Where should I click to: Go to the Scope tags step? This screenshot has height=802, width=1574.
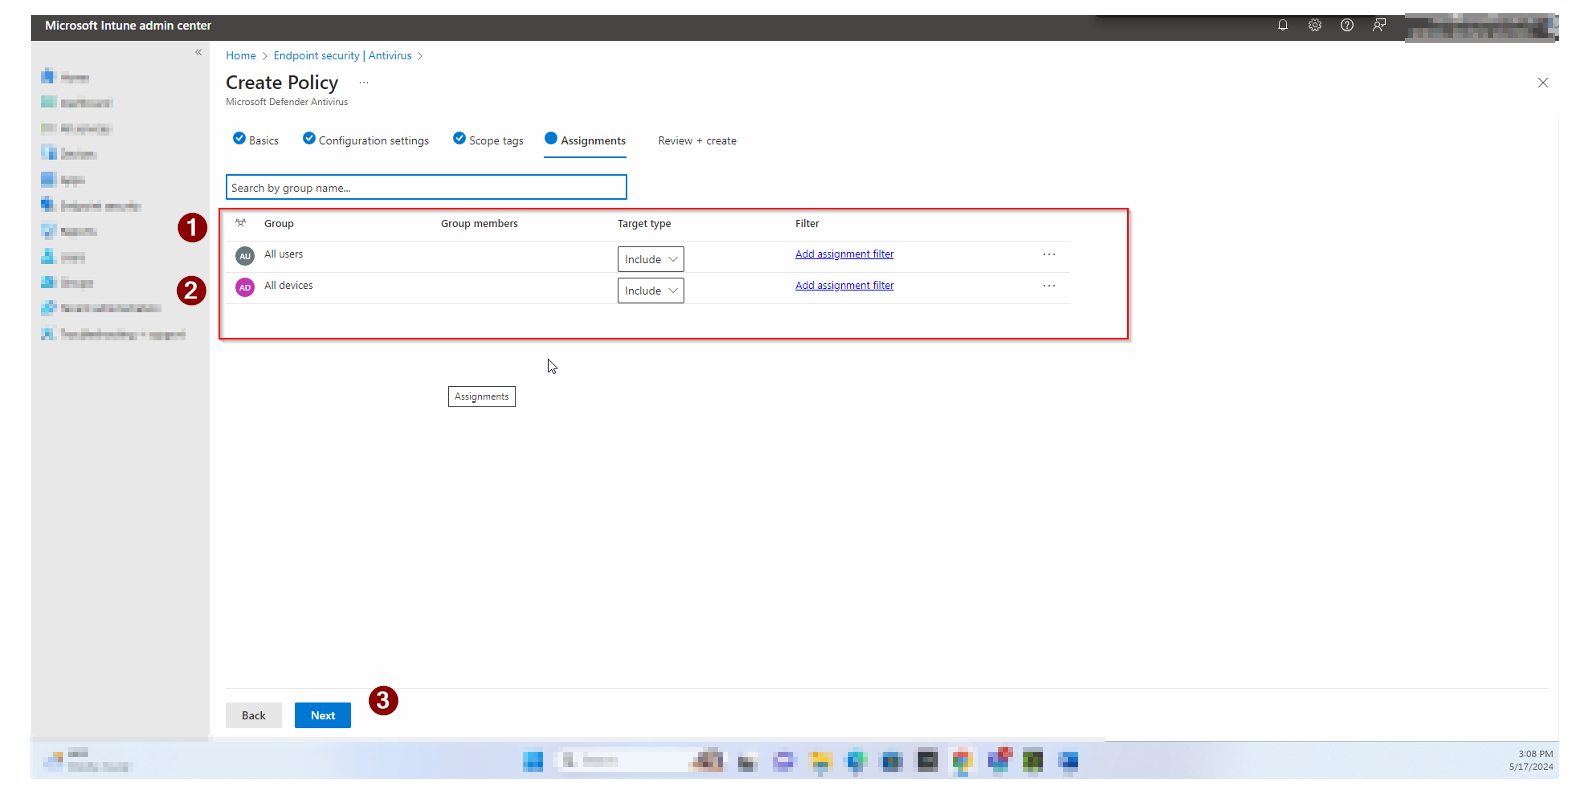click(x=488, y=140)
